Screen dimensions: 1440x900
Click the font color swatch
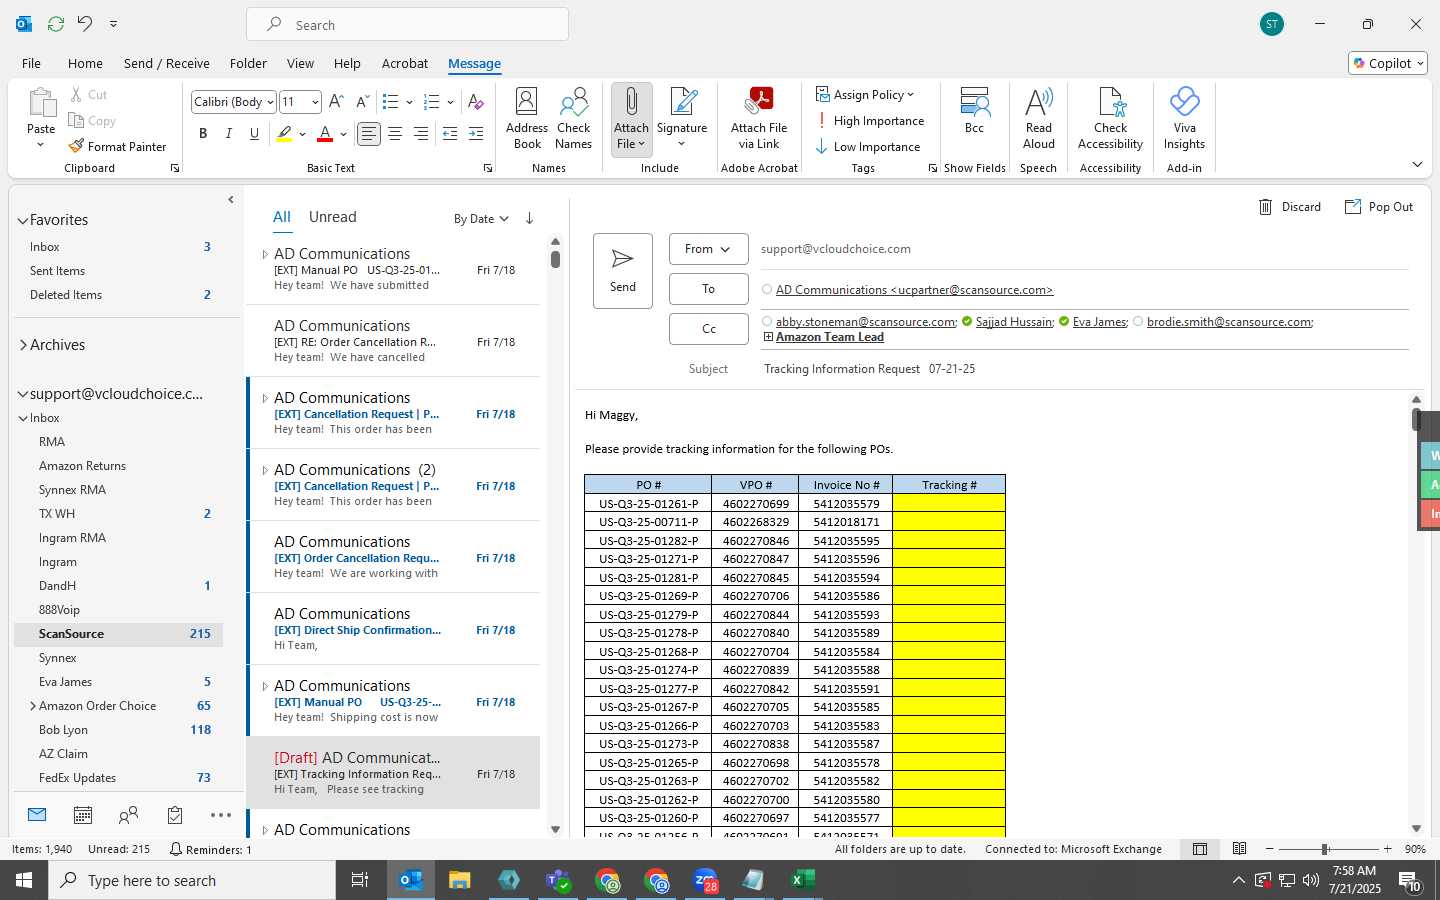325,133
